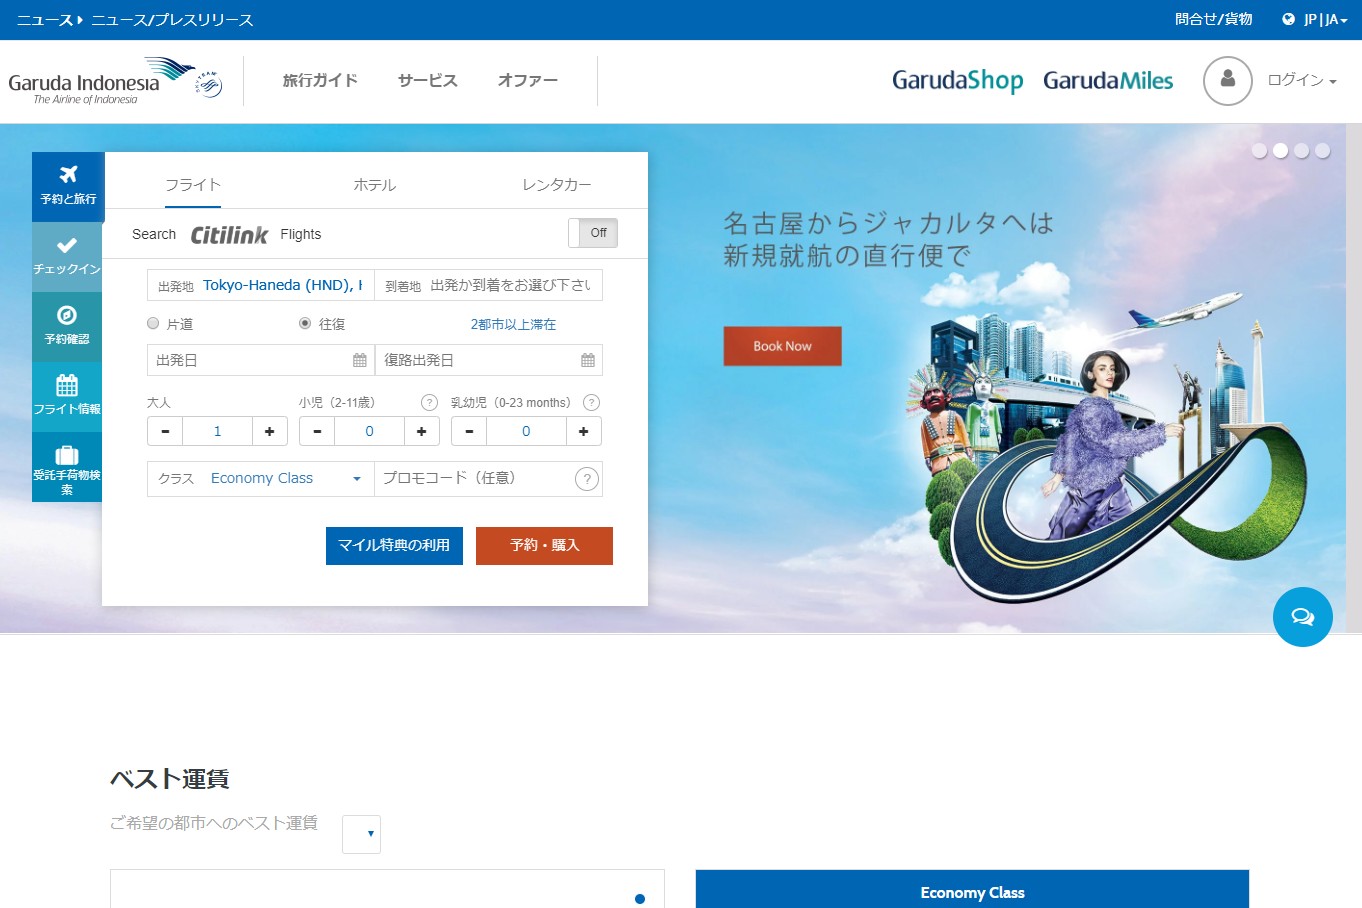Increase 小児 passenger count
This screenshot has height=908, width=1362.
pyautogui.click(x=422, y=431)
